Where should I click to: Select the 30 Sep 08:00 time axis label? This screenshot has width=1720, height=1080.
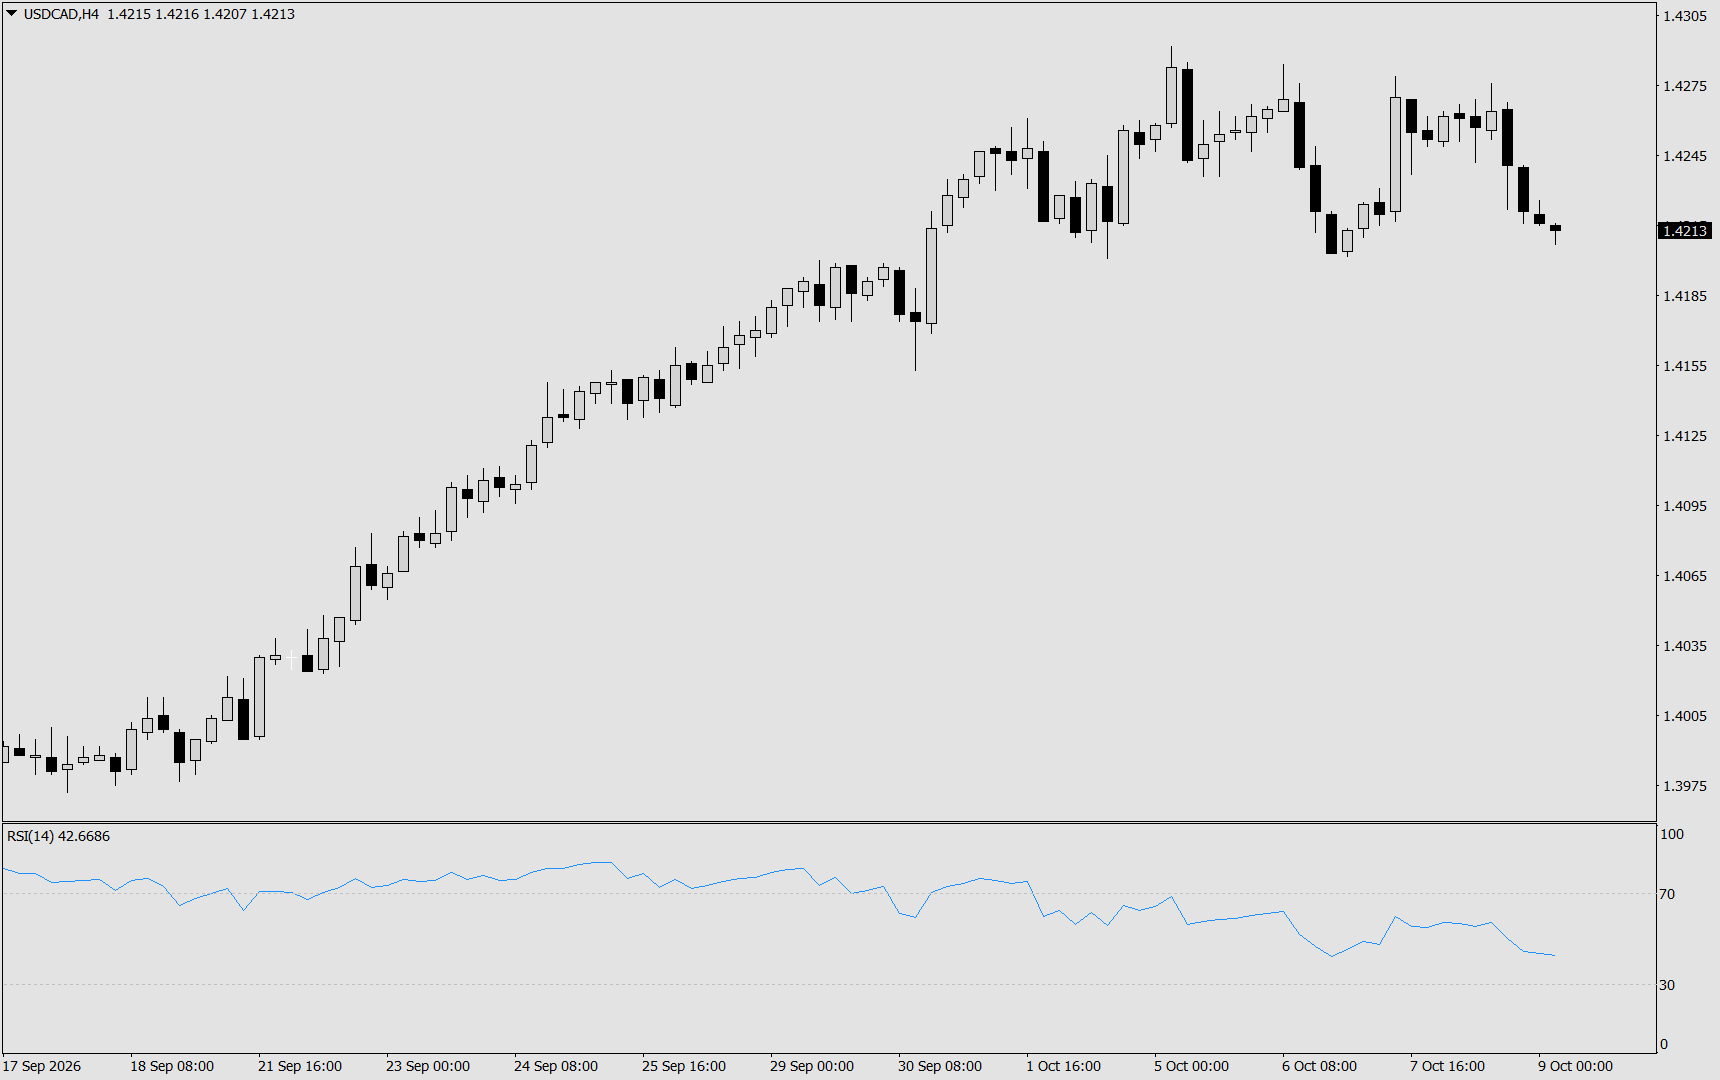(x=940, y=1066)
